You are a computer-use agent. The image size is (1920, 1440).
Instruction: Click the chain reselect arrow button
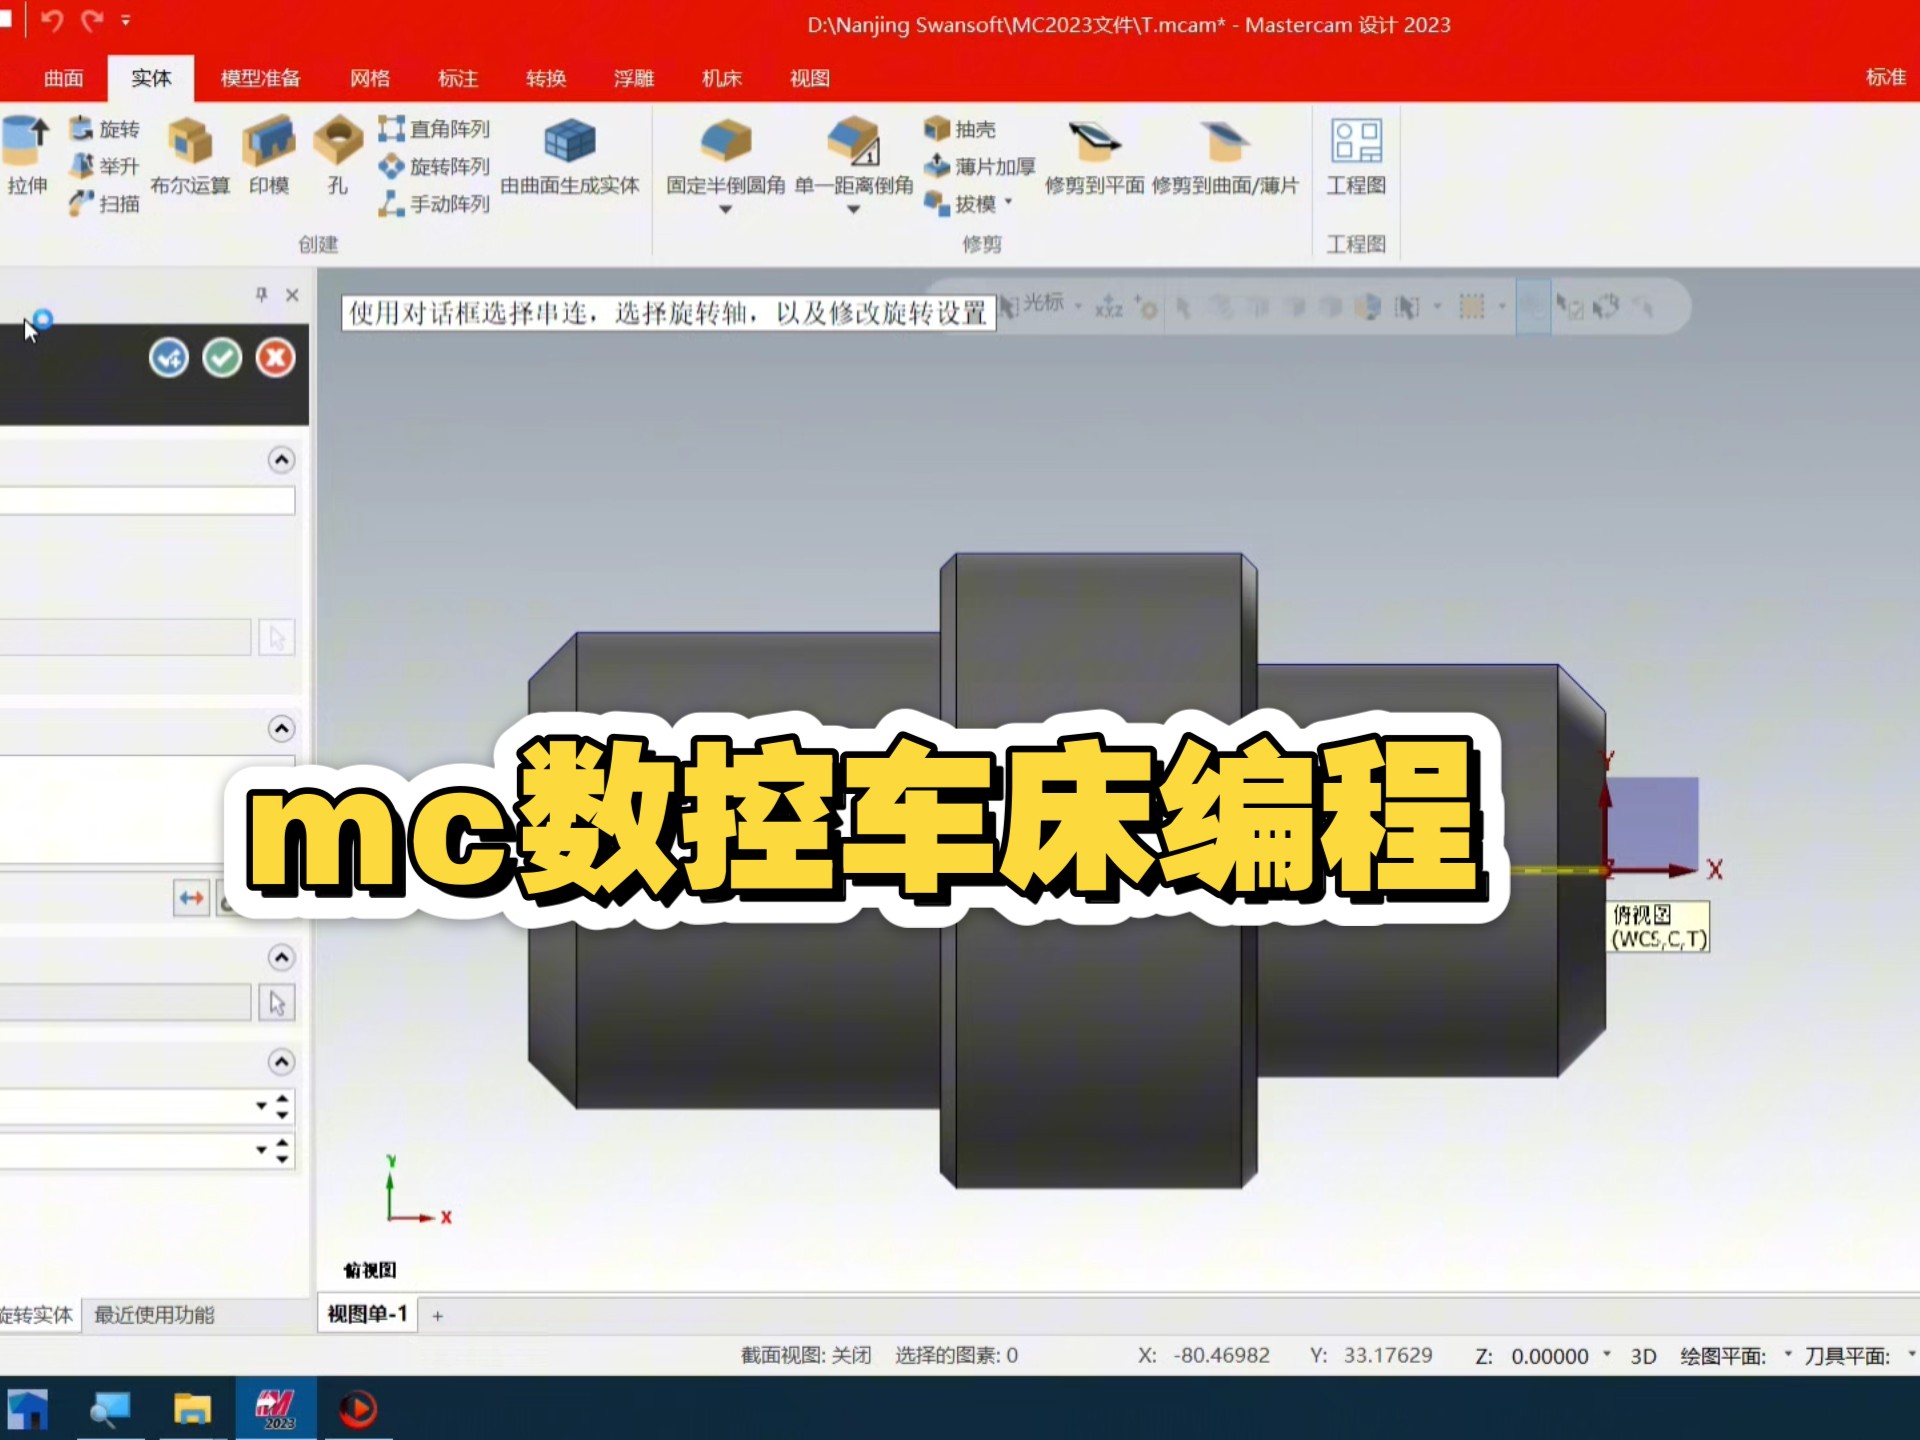(277, 637)
